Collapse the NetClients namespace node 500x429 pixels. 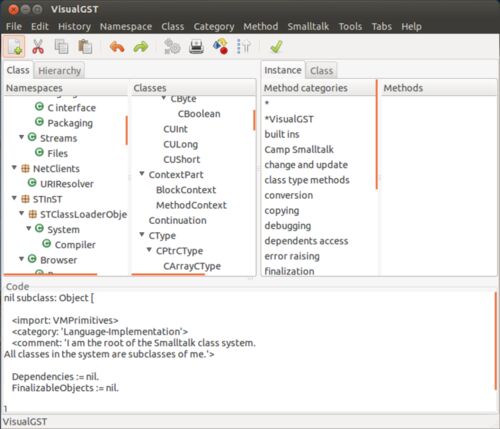(14, 167)
